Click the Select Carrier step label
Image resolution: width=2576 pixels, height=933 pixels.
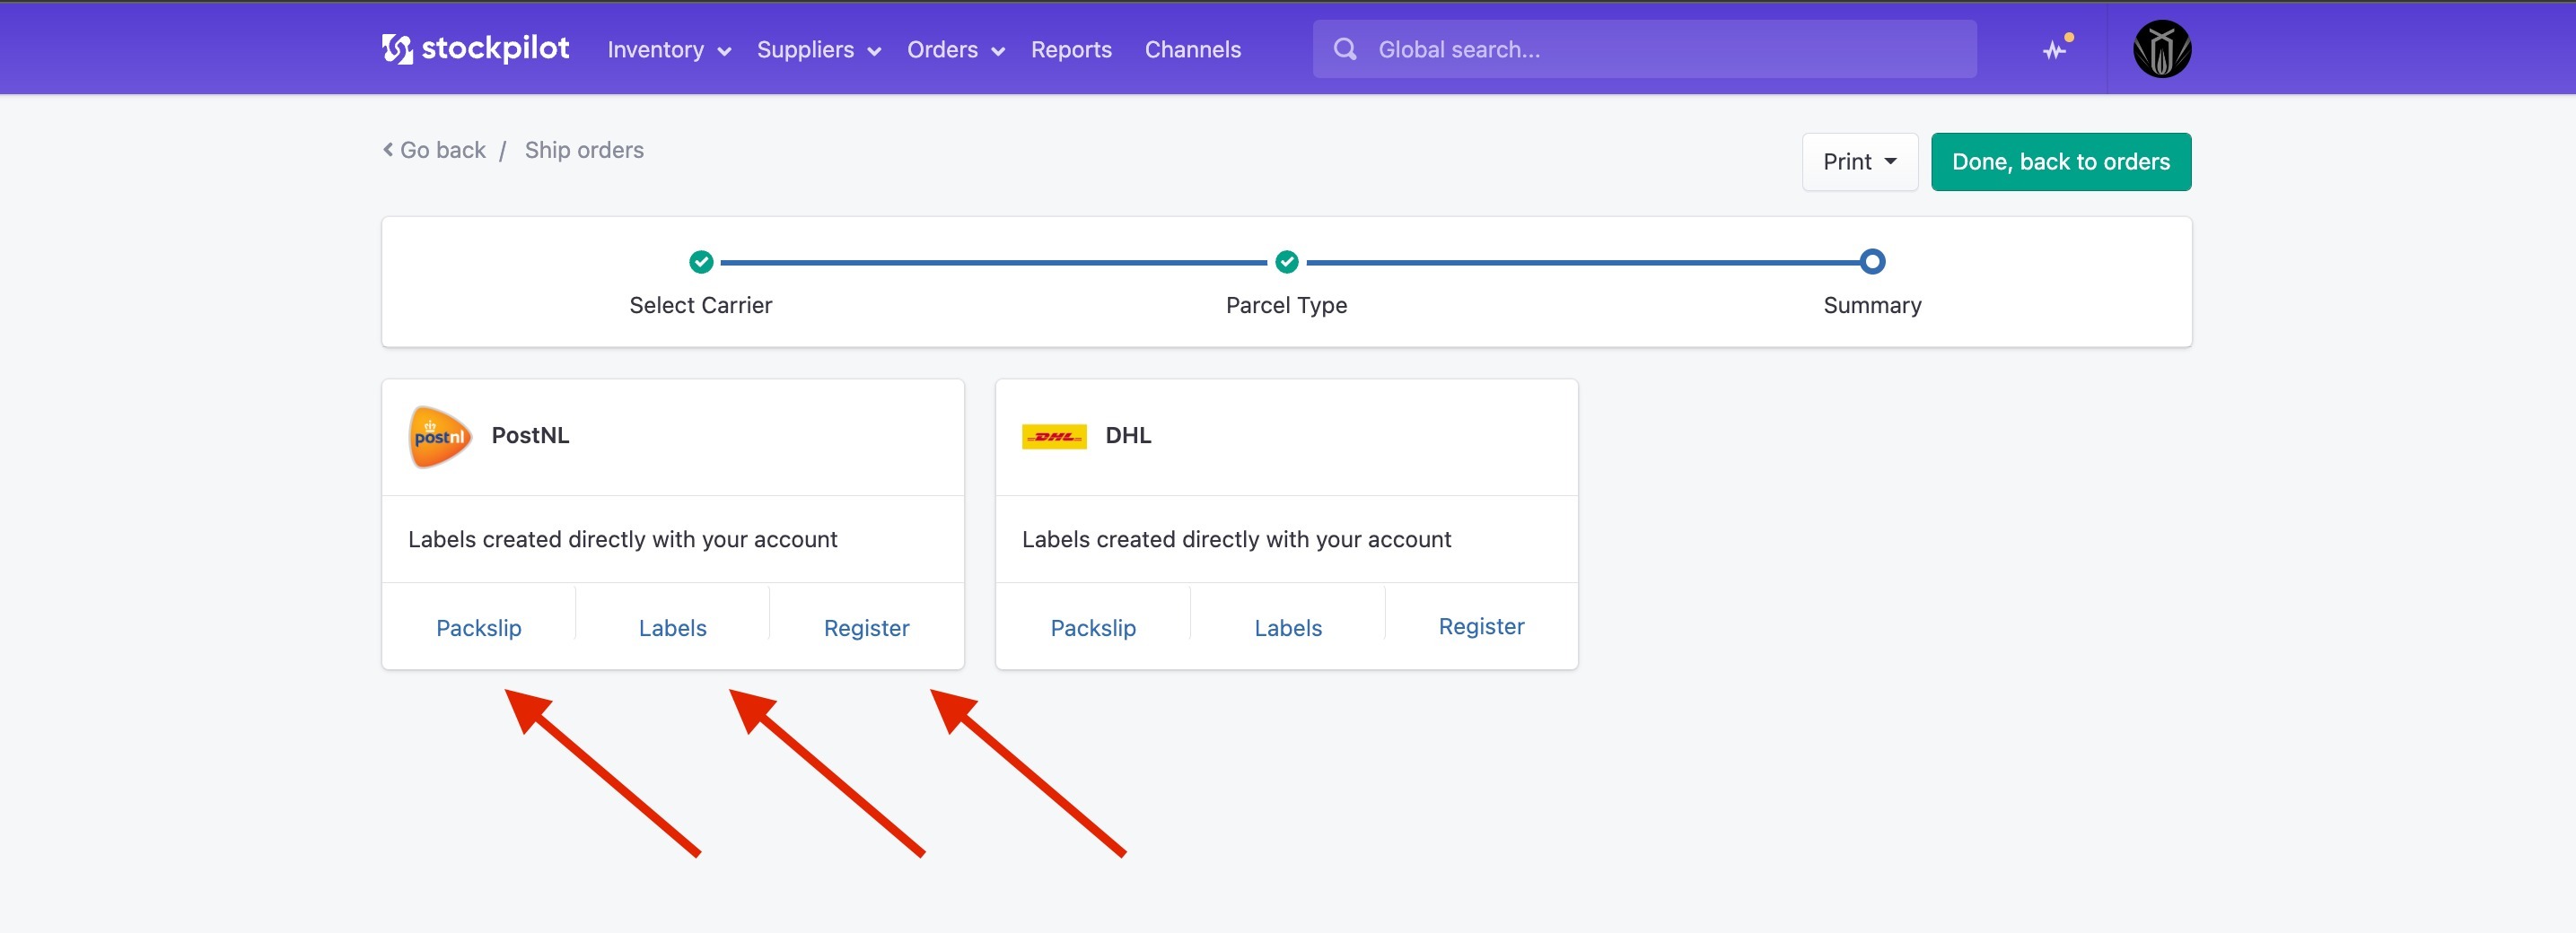(x=700, y=305)
